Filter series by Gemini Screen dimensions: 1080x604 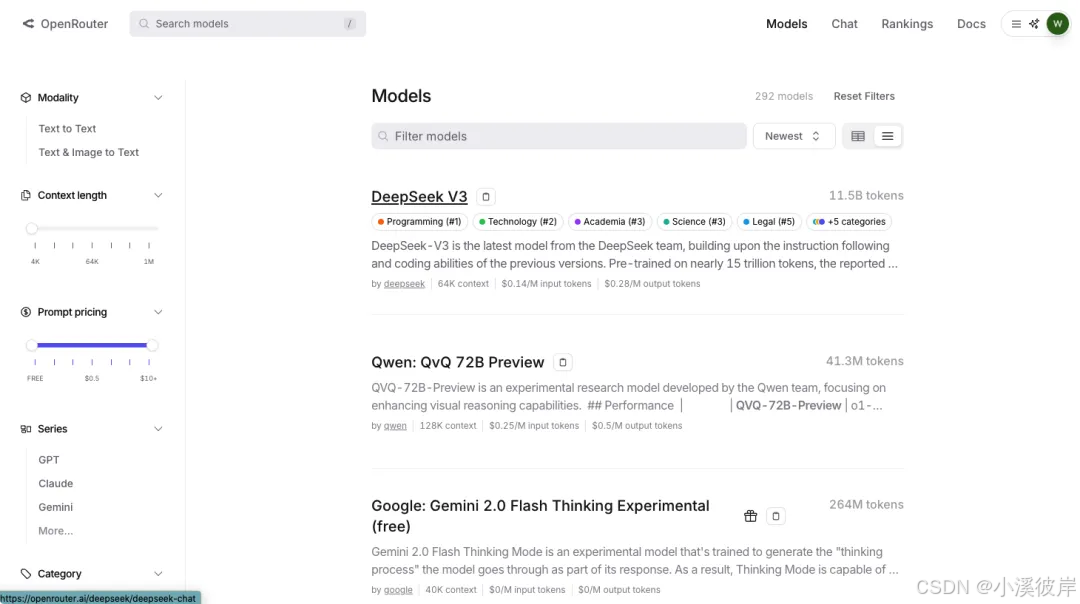pyautogui.click(x=55, y=507)
